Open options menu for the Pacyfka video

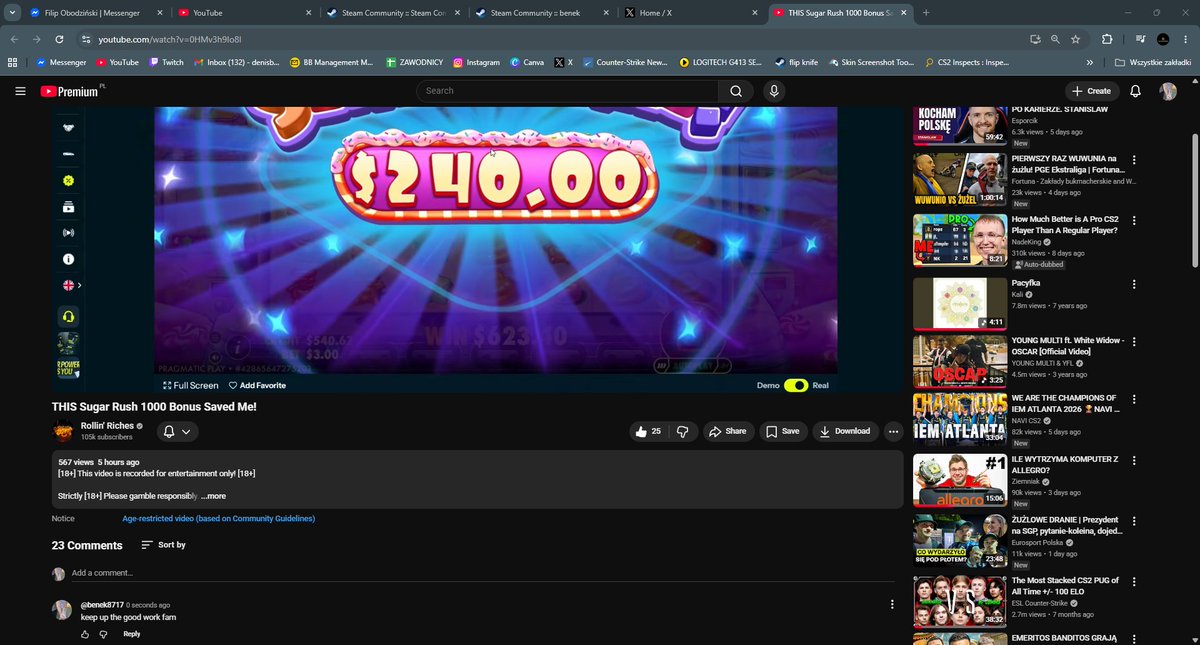click(x=1134, y=283)
